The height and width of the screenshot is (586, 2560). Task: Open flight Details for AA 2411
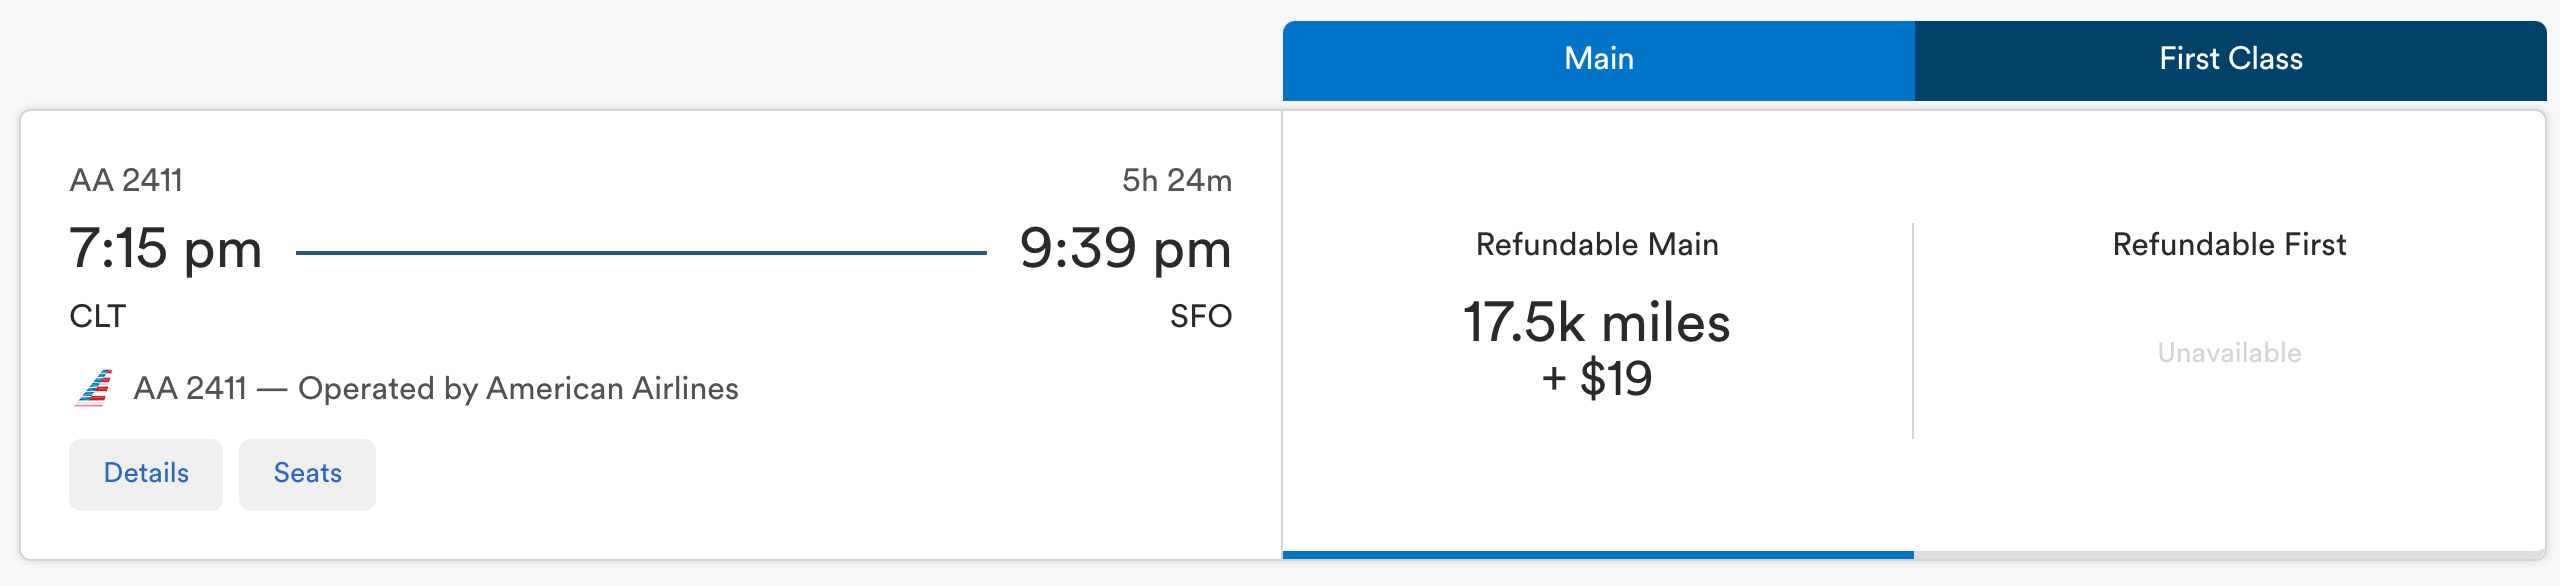[145, 473]
